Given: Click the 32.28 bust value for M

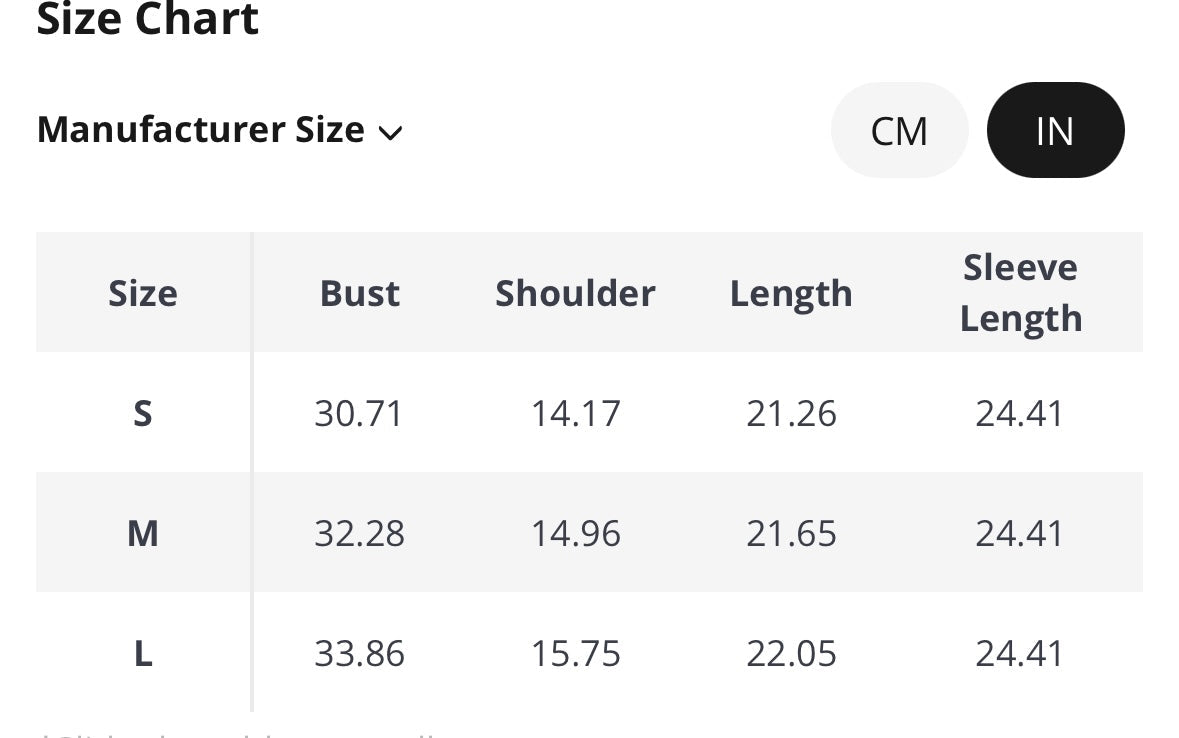Looking at the screenshot, I should (x=359, y=533).
